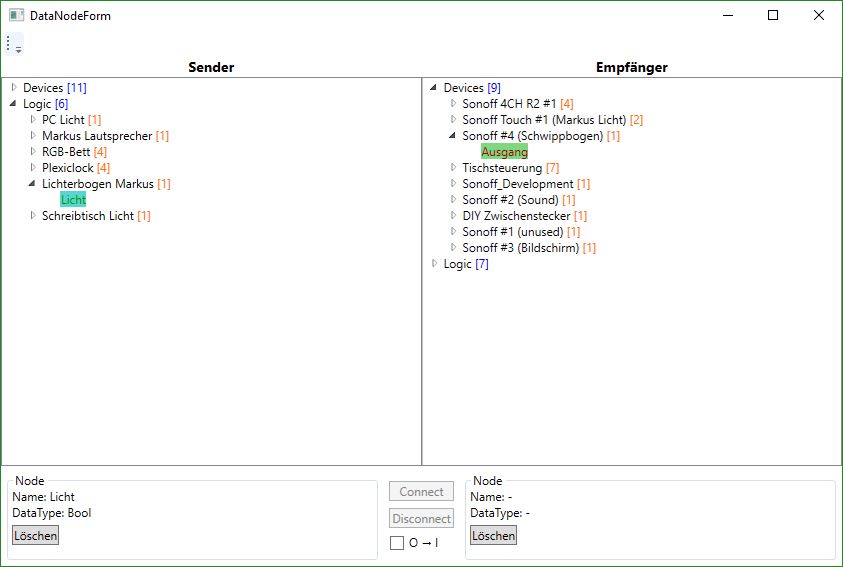Select the Sonoff 4CH R2 #1 row
The image size is (843, 567).
click(518, 103)
